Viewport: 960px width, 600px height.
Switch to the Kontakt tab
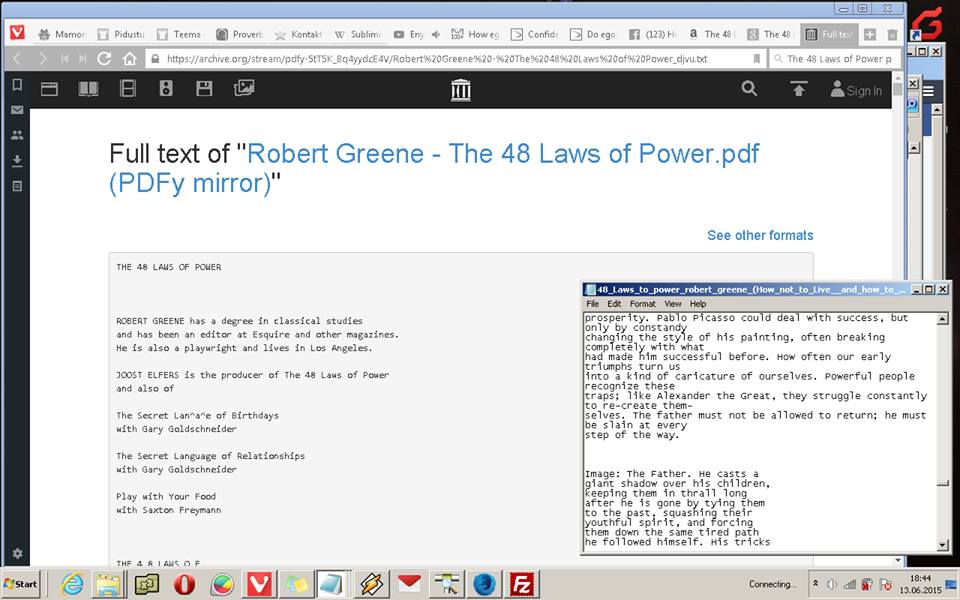click(x=298, y=34)
